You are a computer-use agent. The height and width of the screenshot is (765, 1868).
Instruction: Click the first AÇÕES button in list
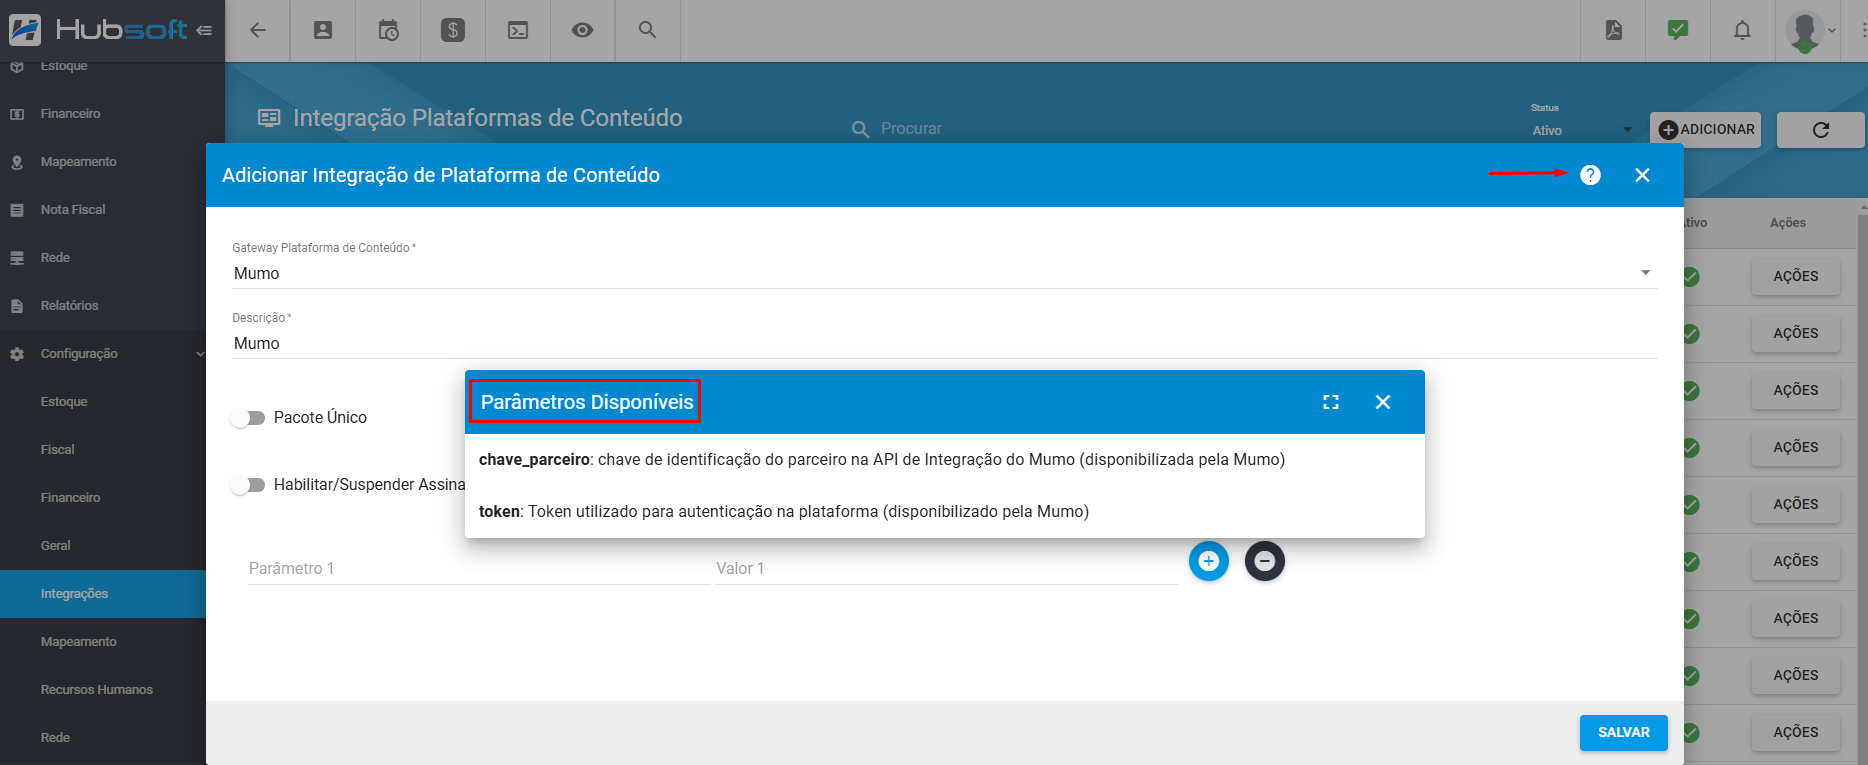1795,277
